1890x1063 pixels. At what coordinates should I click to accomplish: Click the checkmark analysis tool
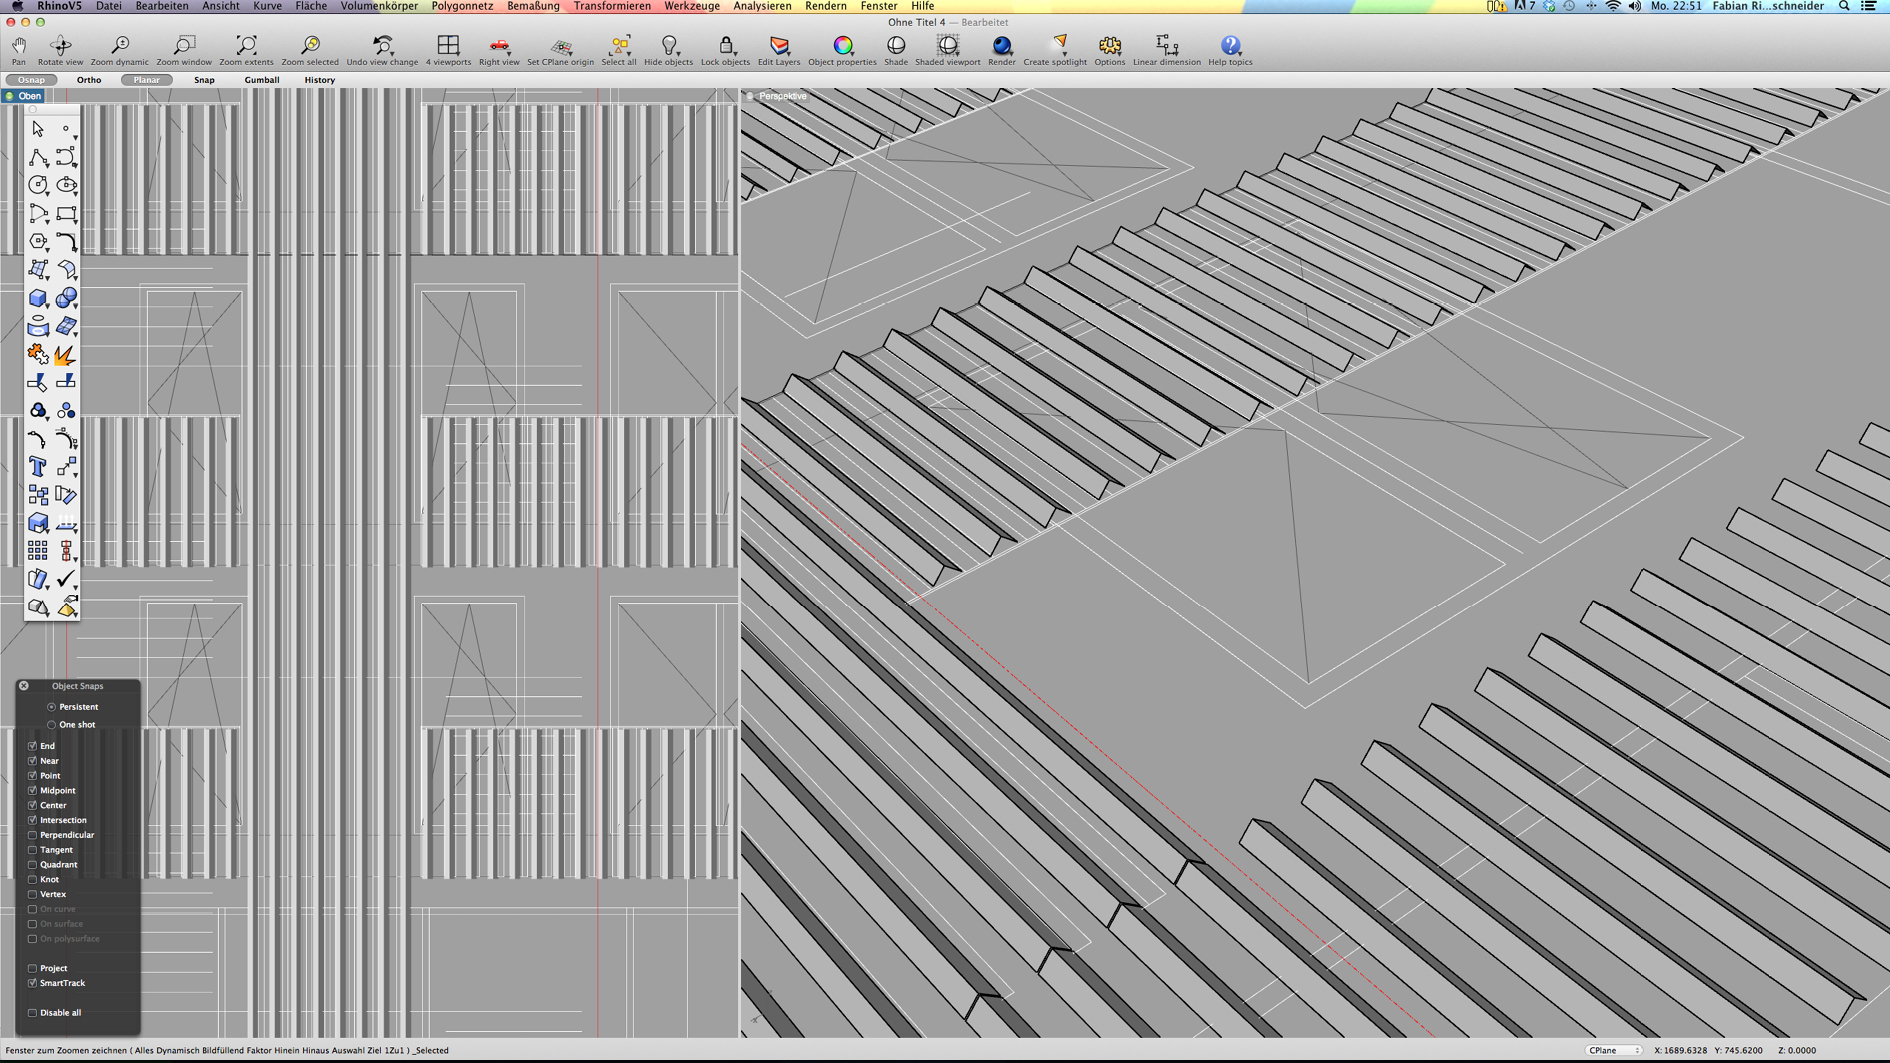tap(66, 579)
